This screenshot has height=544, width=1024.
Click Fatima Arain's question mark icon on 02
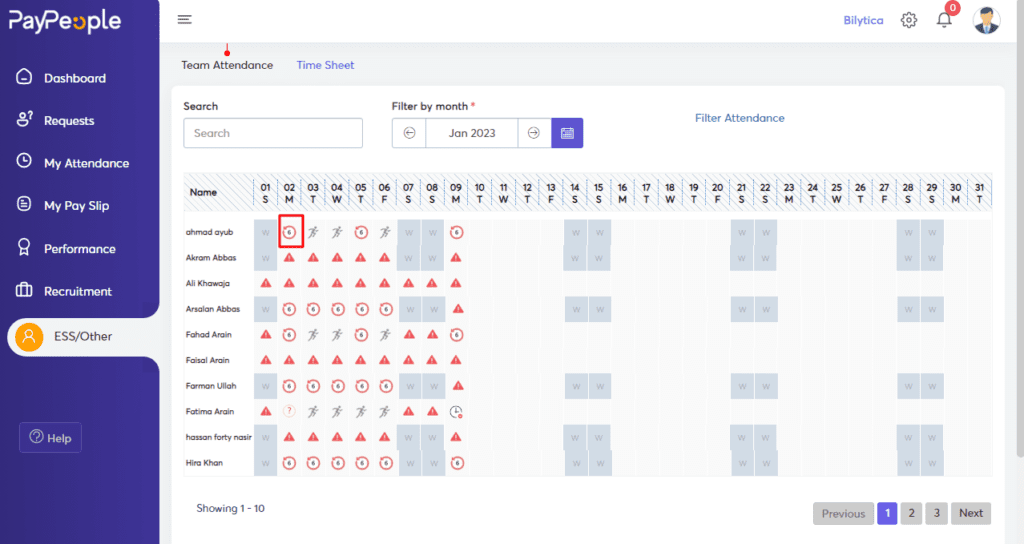(x=289, y=411)
